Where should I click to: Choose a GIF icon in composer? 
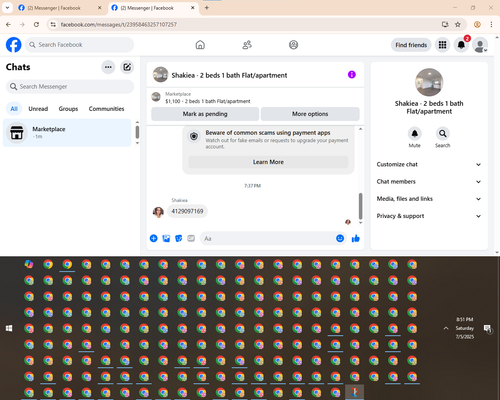(191, 238)
